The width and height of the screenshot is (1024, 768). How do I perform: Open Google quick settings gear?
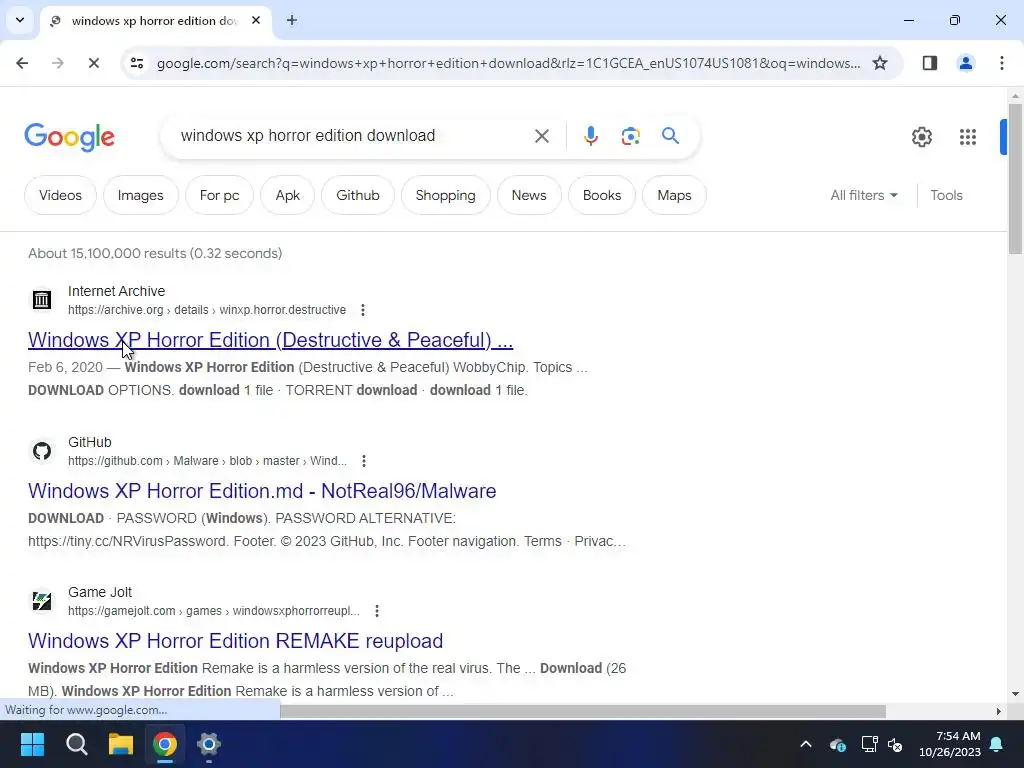pos(921,136)
